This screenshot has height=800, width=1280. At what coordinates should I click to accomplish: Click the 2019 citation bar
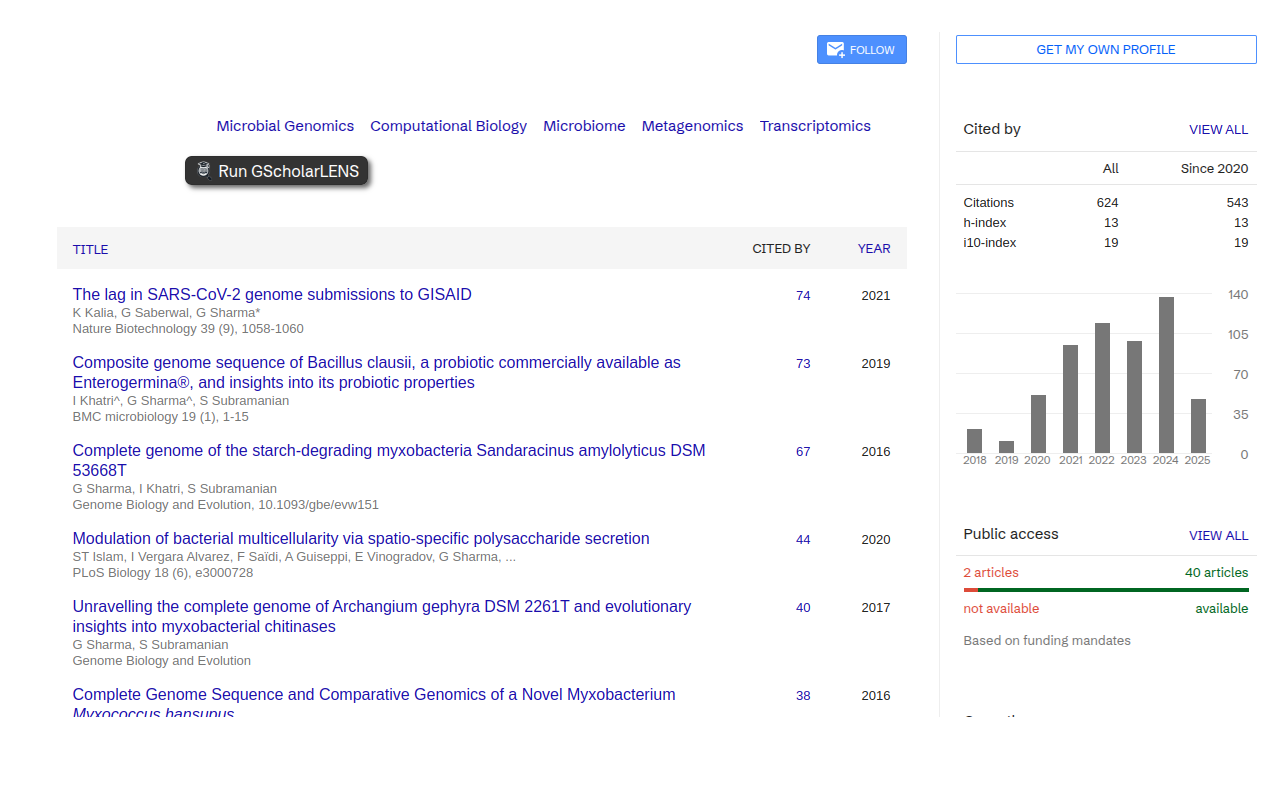pos(1006,445)
